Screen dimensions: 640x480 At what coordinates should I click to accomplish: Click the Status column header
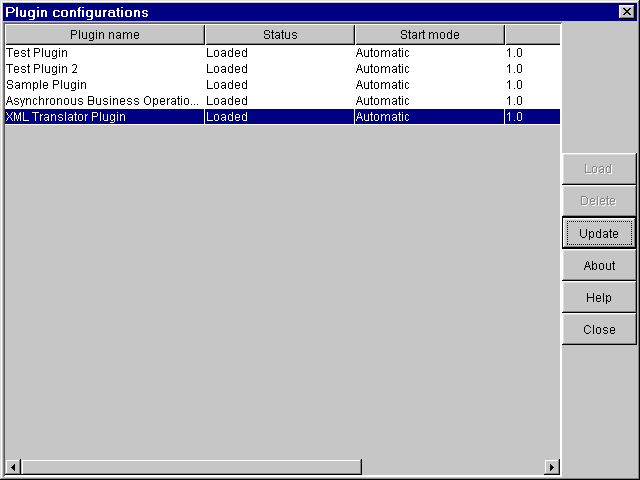tap(280, 35)
